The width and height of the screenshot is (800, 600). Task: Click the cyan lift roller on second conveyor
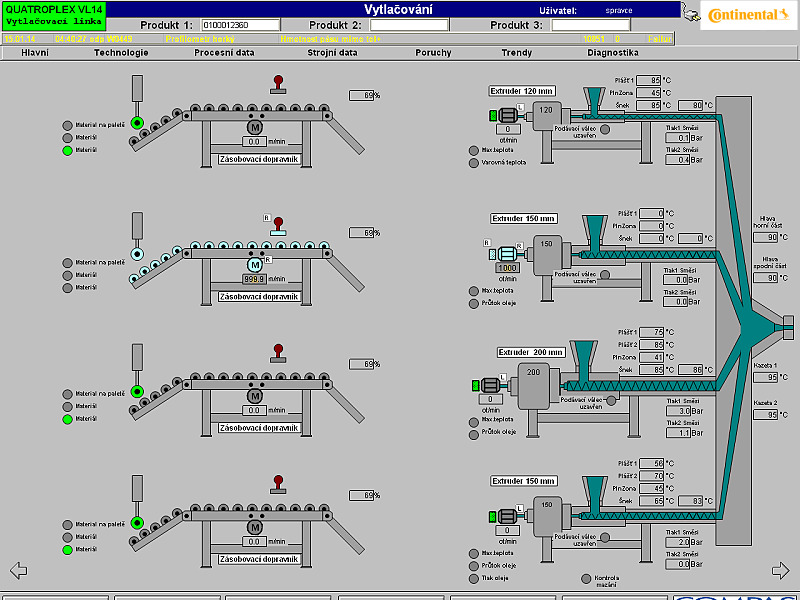[x=137, y=254]
